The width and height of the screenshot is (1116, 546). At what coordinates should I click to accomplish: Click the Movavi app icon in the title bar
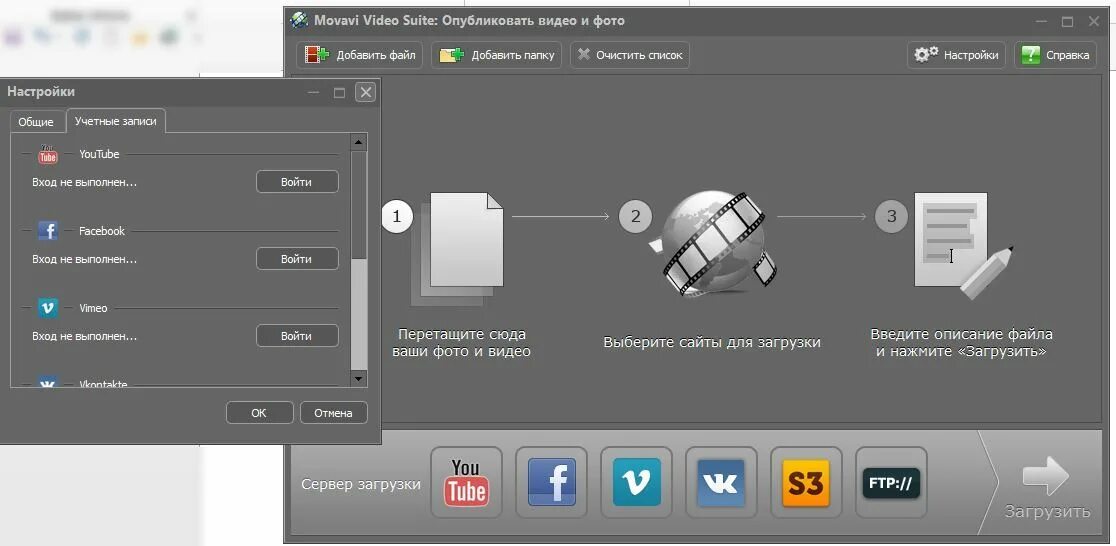point(299,20)
